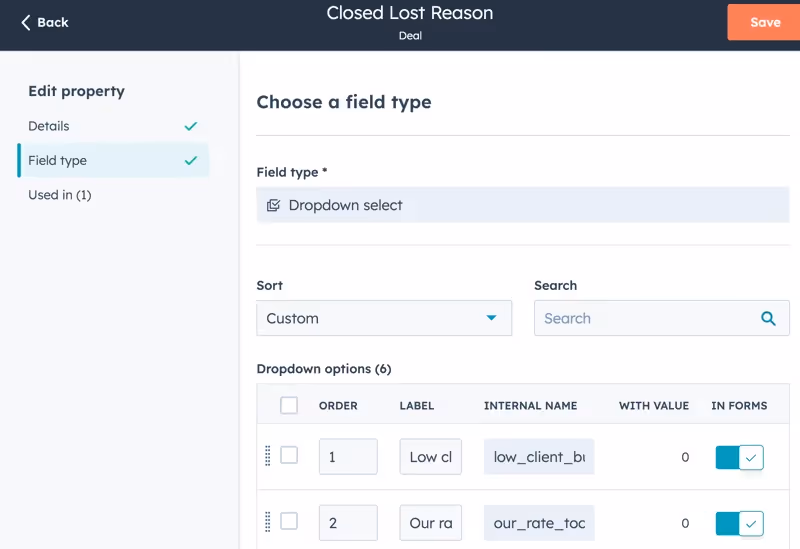800x549 pixels.
Task: Check the our_rate_toc row checkbox
Action: (x=289, y=521)
